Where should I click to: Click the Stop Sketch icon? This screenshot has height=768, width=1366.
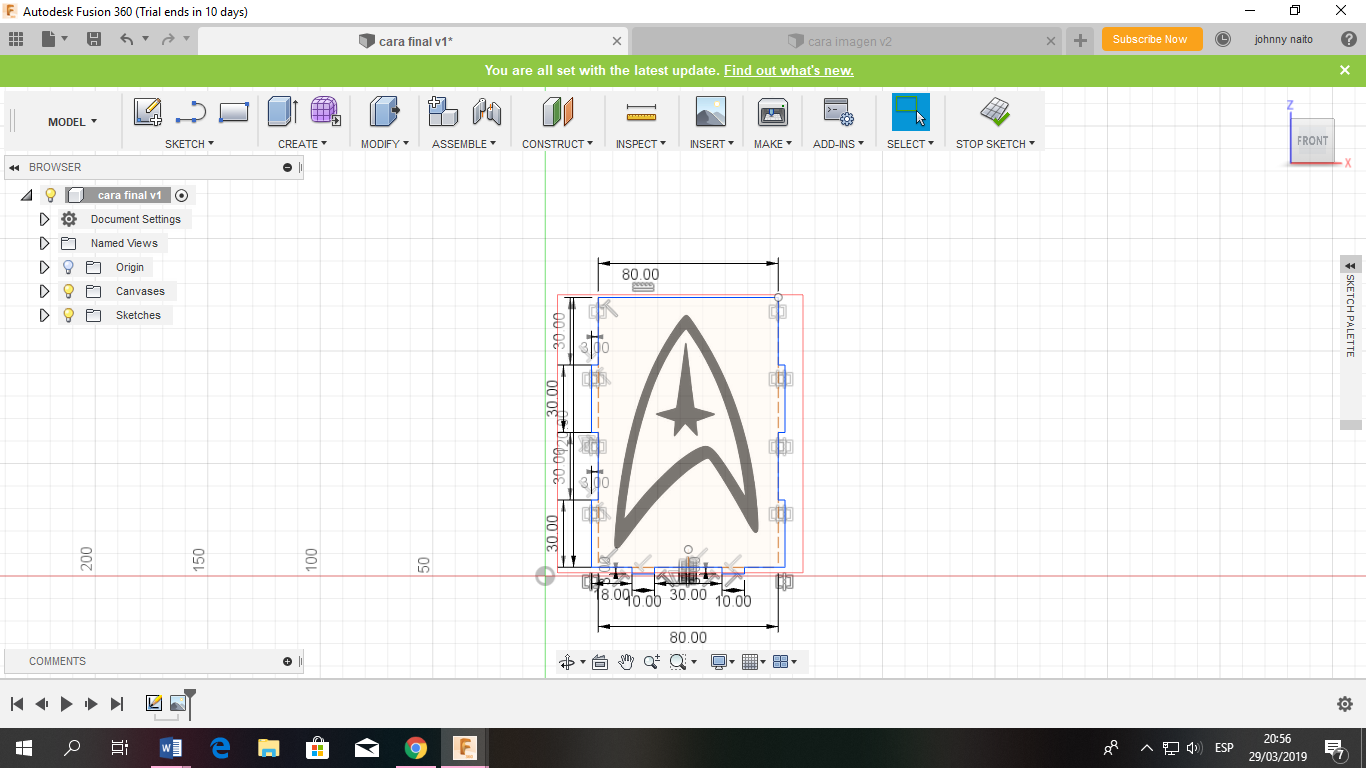[994, 111]
